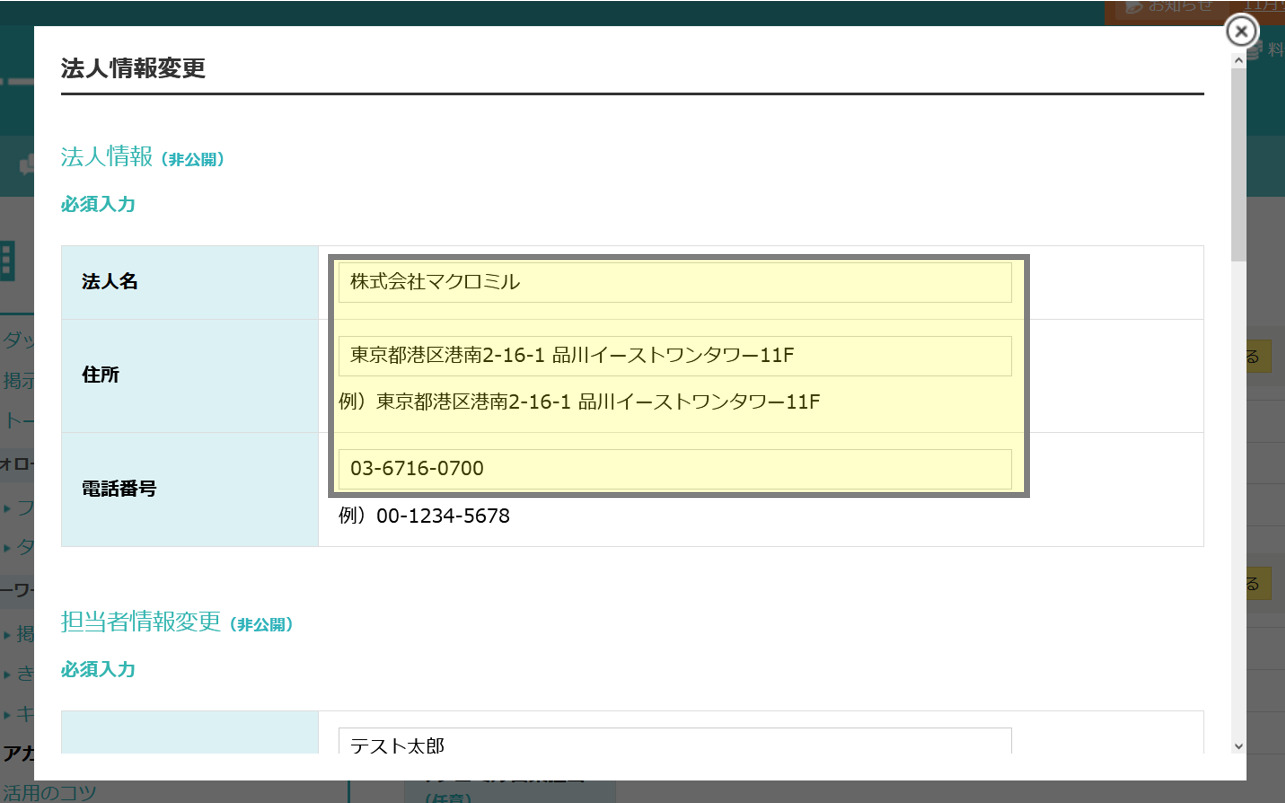This screenshot has width=1285, height=803.
Task: Edit the テスト太郎 name input field
Action: click(675, 741)
